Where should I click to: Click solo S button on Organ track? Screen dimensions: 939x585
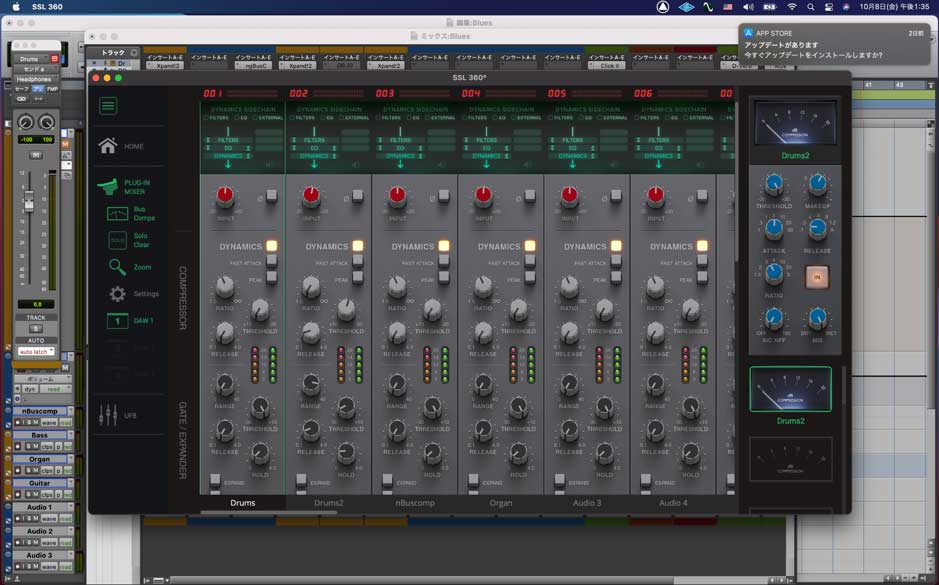(x=27, y=470)
